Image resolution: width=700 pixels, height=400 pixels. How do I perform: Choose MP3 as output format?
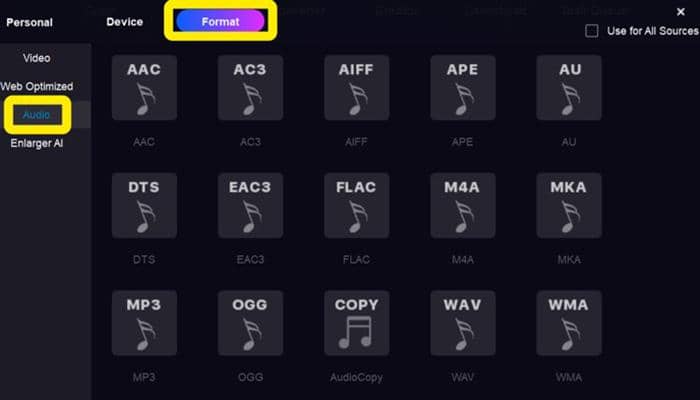[x=144, y=324]
